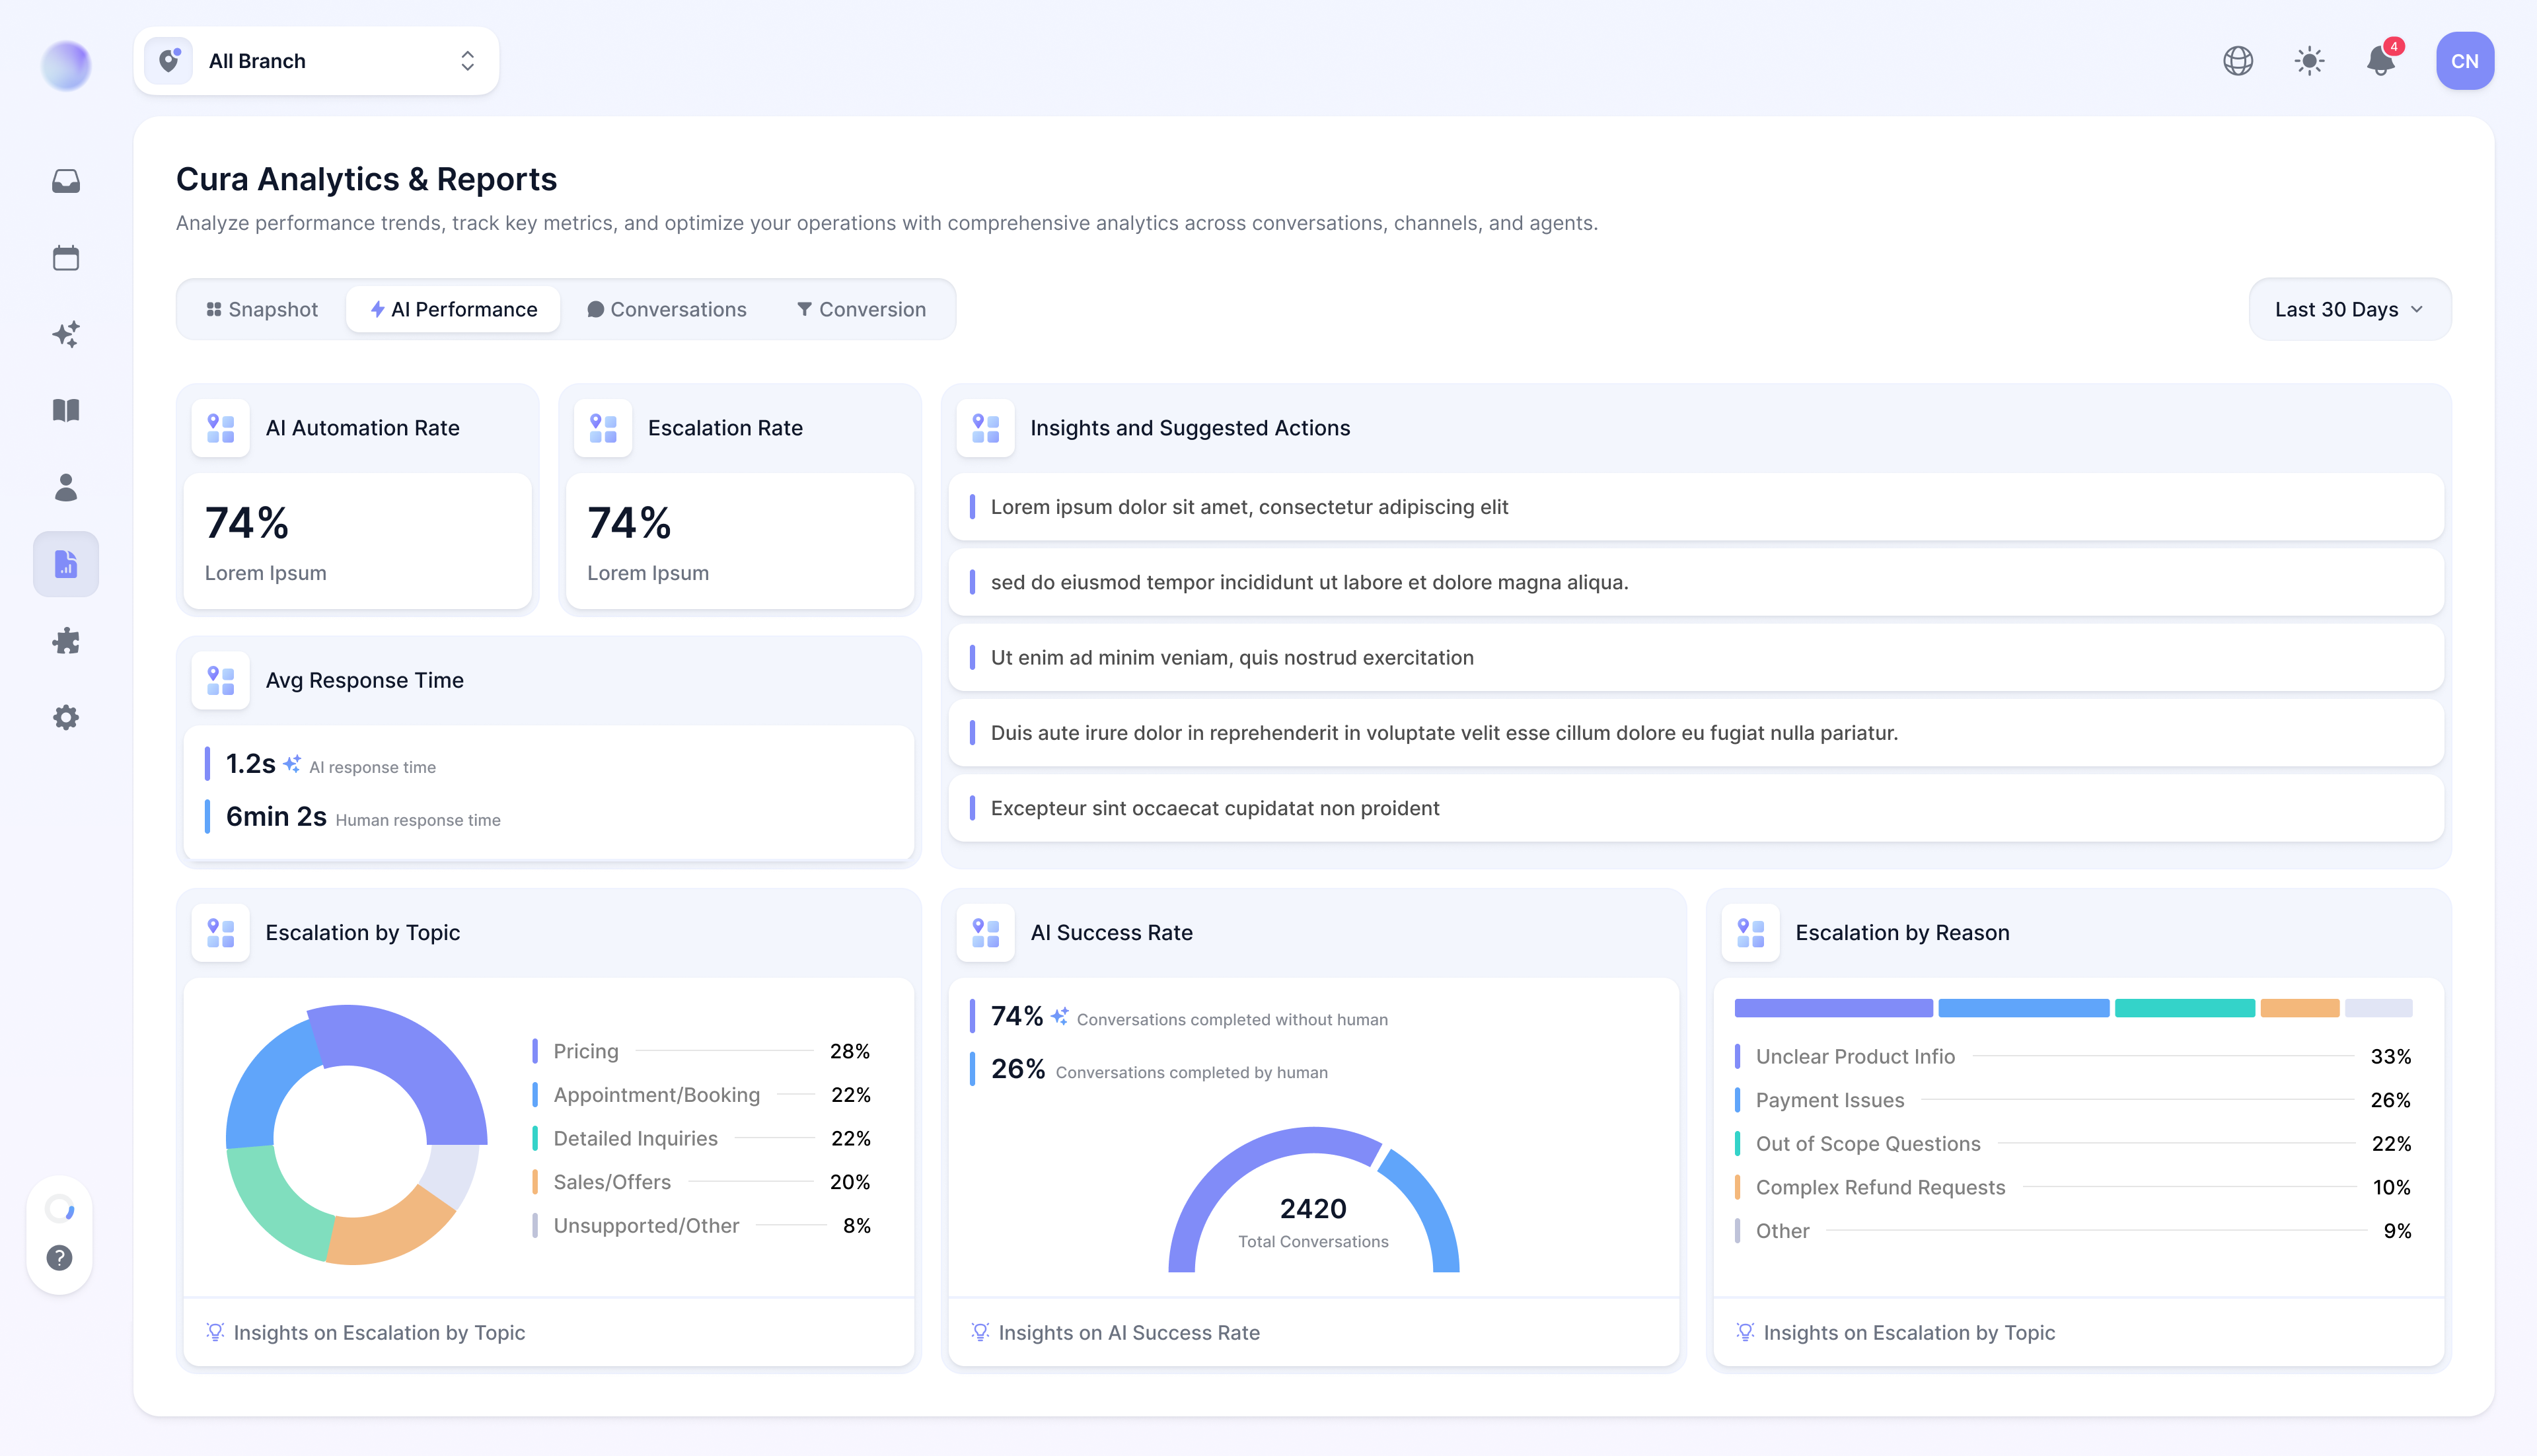Open the integrations puzzle icon in the sidebar
The width and height of the screenshot is (2537, 1456).
click(x=66, y=641)
